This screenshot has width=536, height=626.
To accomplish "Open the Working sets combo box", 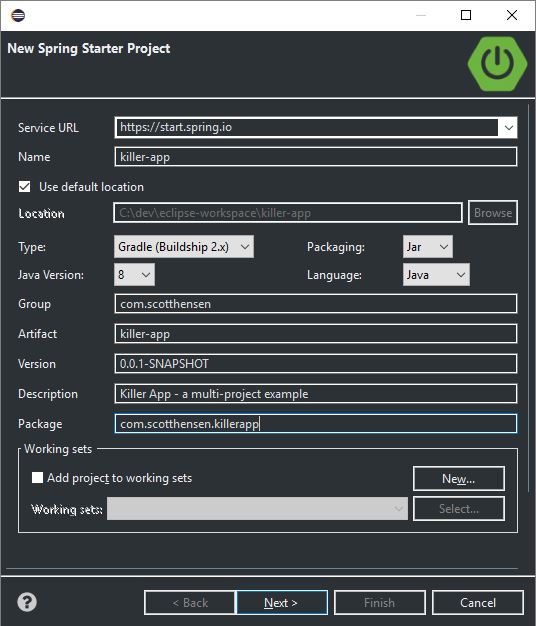I will pos(257,509).
